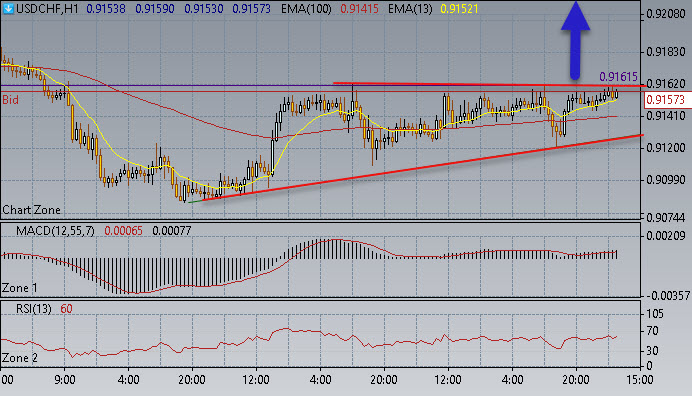Click the red upper resistance trendline
The width and height of the screenshot is (692, 396).
[488, 84]
